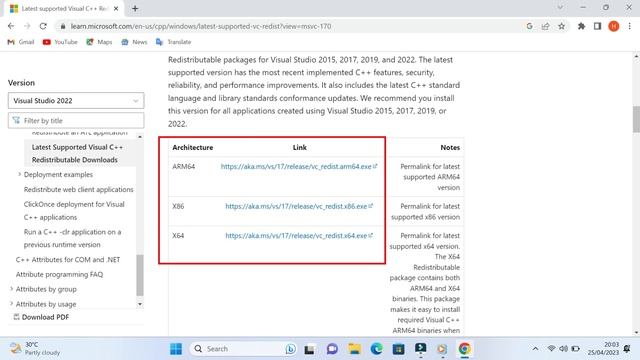This screenshot has height=360, width=640.
Task: Open Bing chat icon in the search box
Action: click(290, 349)
